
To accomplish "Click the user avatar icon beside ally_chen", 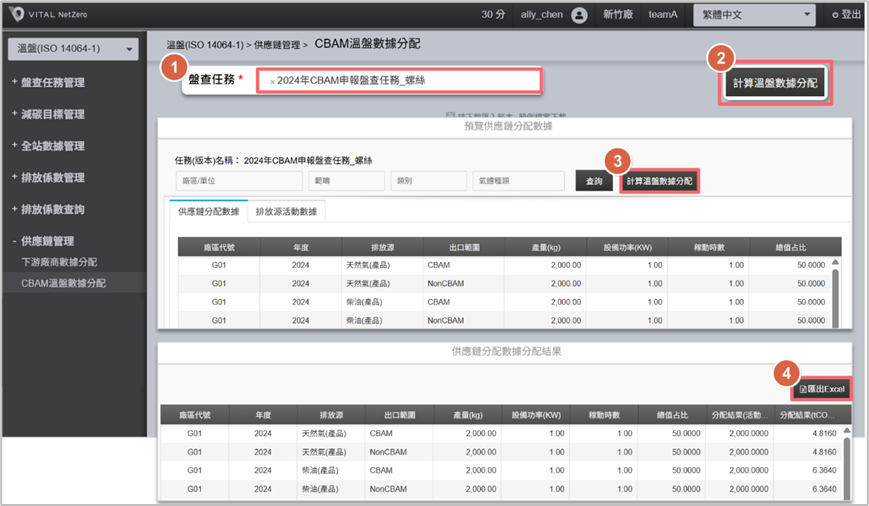I will point(579,15).
